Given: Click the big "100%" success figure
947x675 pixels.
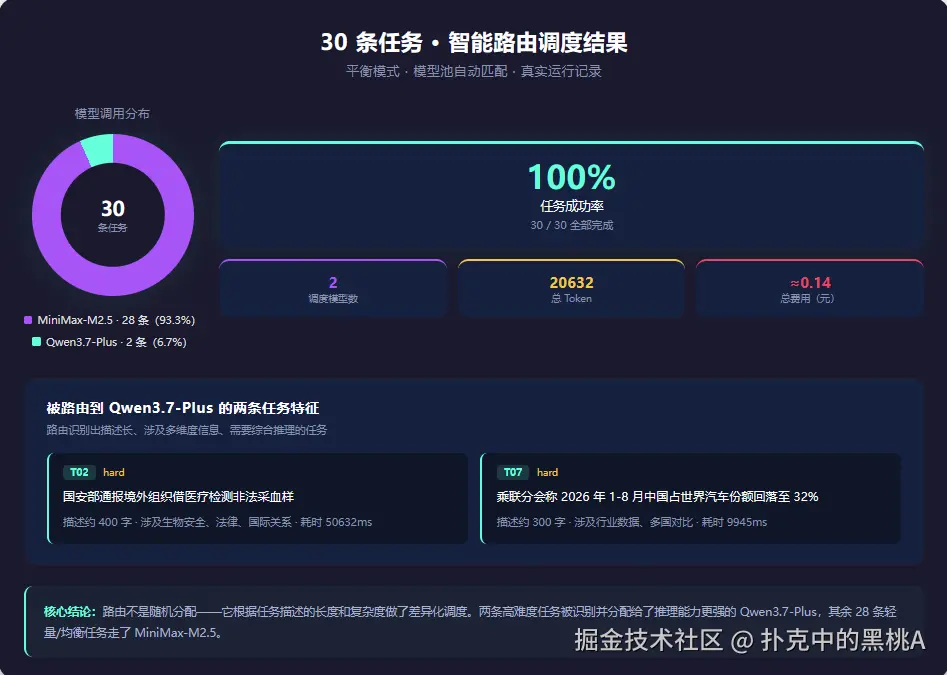Looking at the screenshot, I should (572, 177).
